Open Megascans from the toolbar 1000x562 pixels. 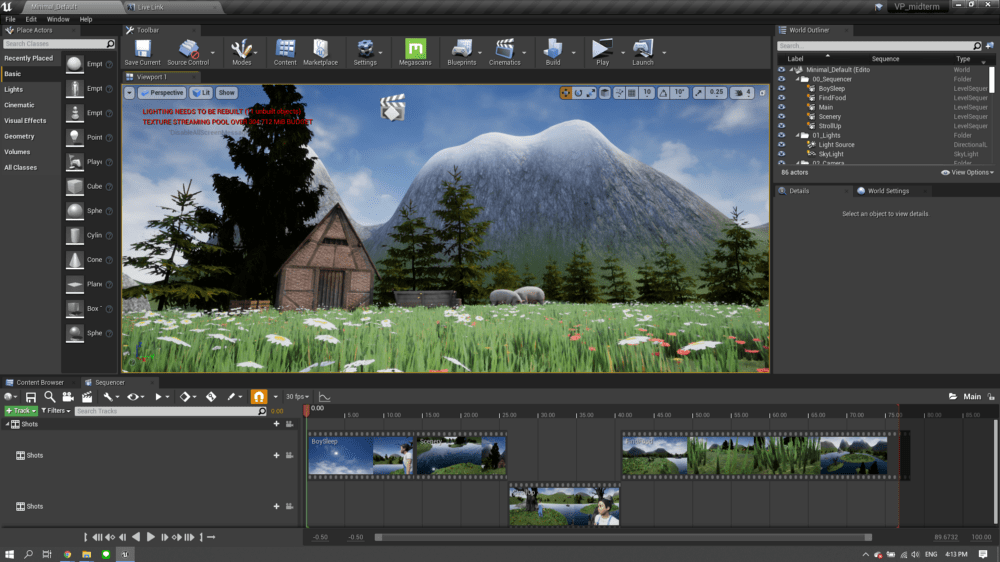(415, 49)
